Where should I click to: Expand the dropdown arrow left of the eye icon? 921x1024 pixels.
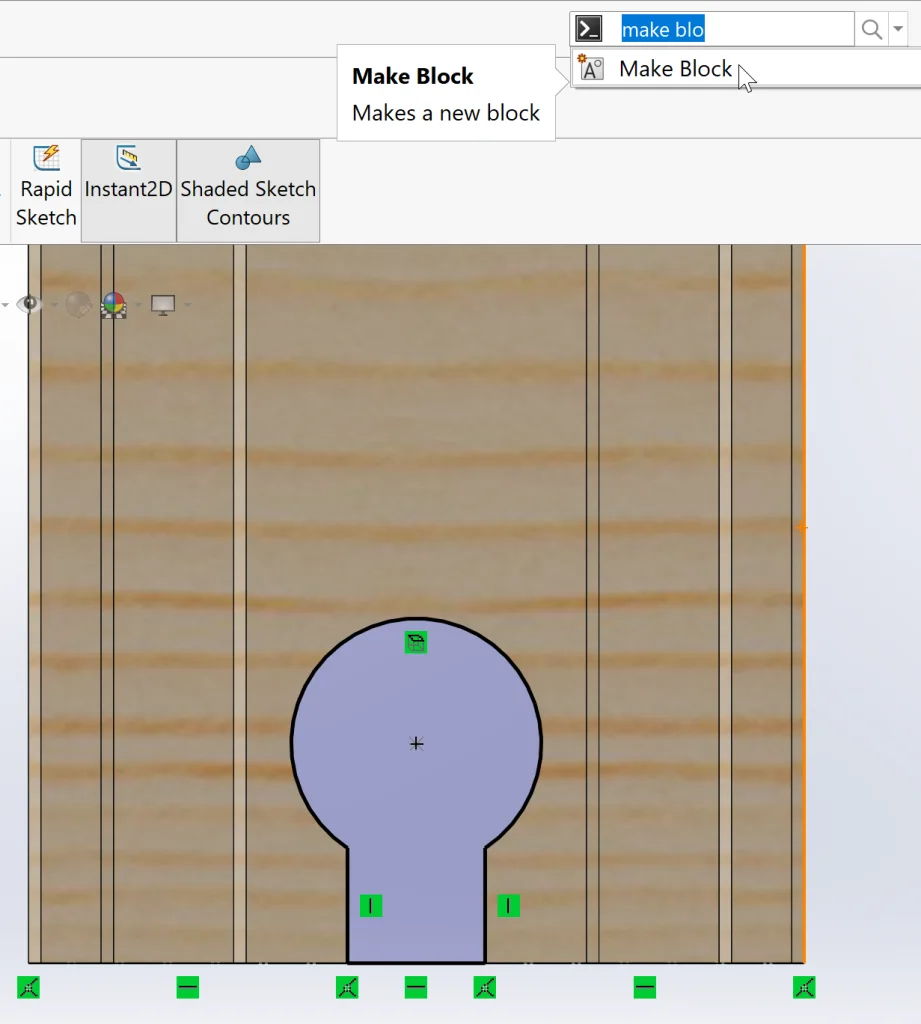coord(5,304)
